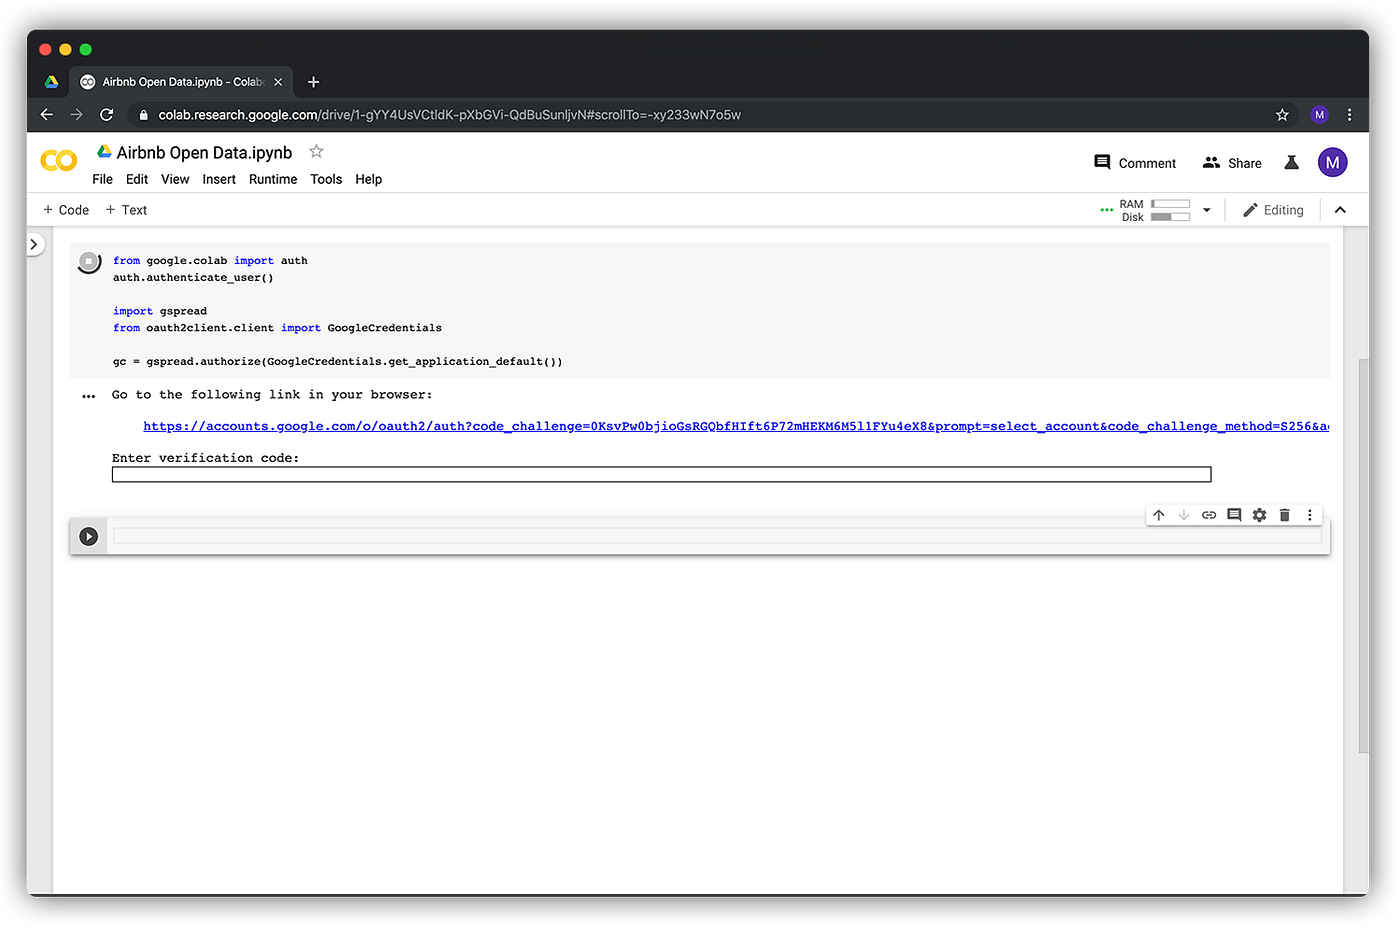The image size is (1400, 933).
Task: Click the verification code input box
Action: tap(661, 475)
